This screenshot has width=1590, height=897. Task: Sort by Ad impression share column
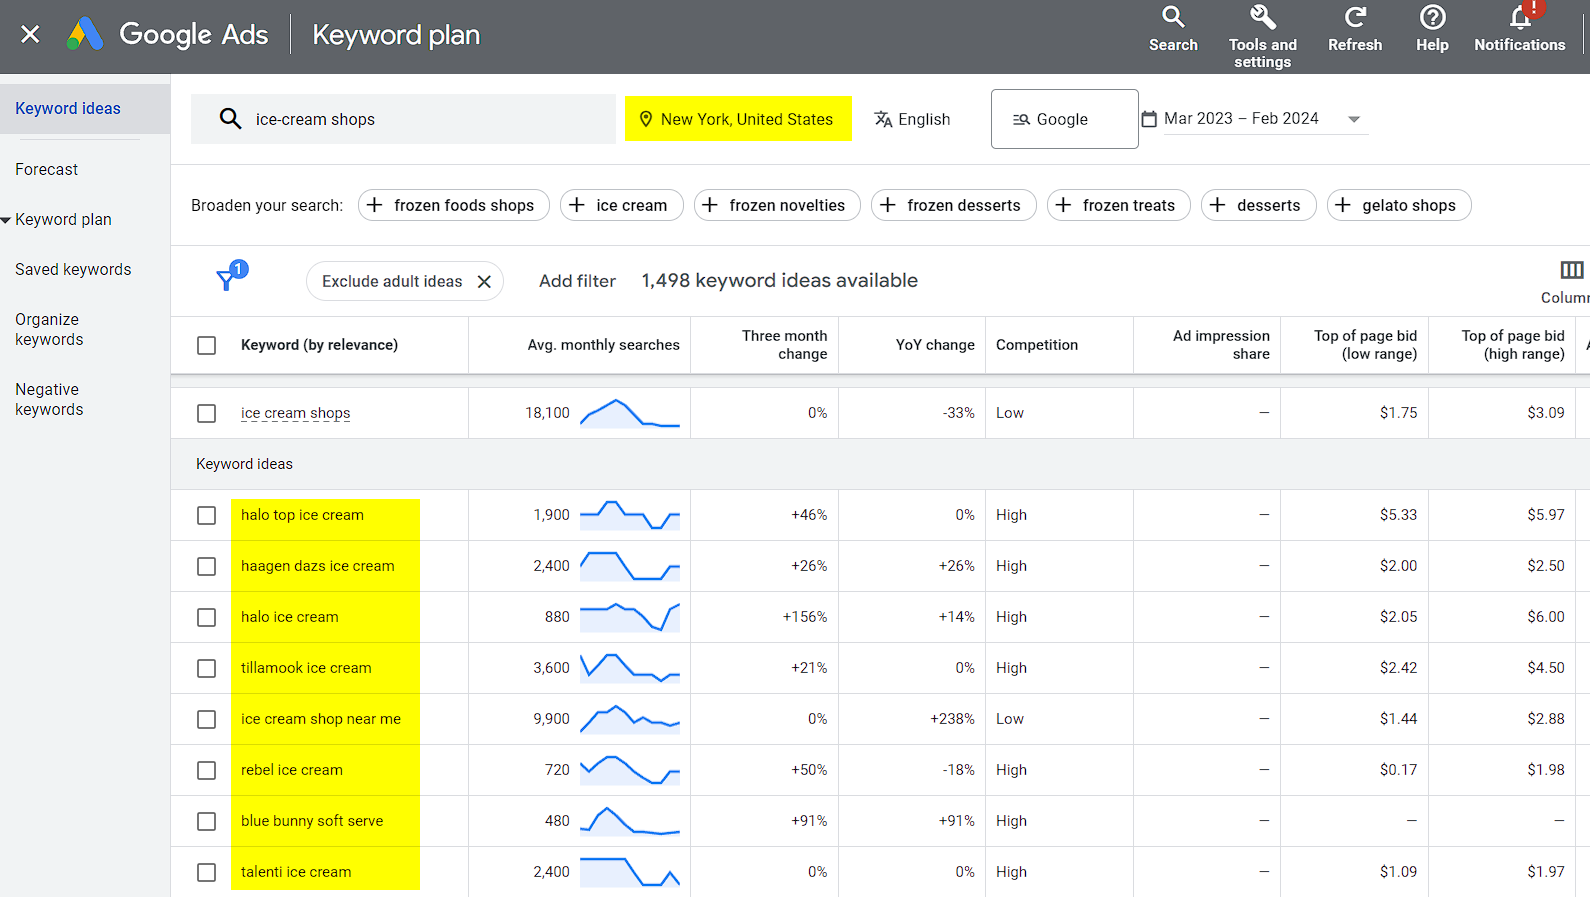click(x=1221, y=345)
